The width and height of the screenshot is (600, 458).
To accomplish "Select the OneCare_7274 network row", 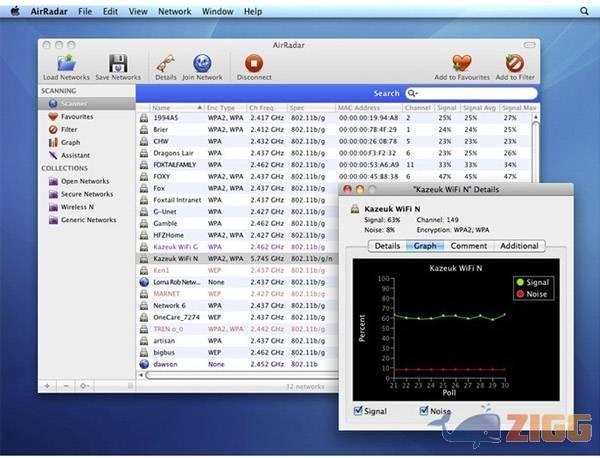I will click(238, 318).
